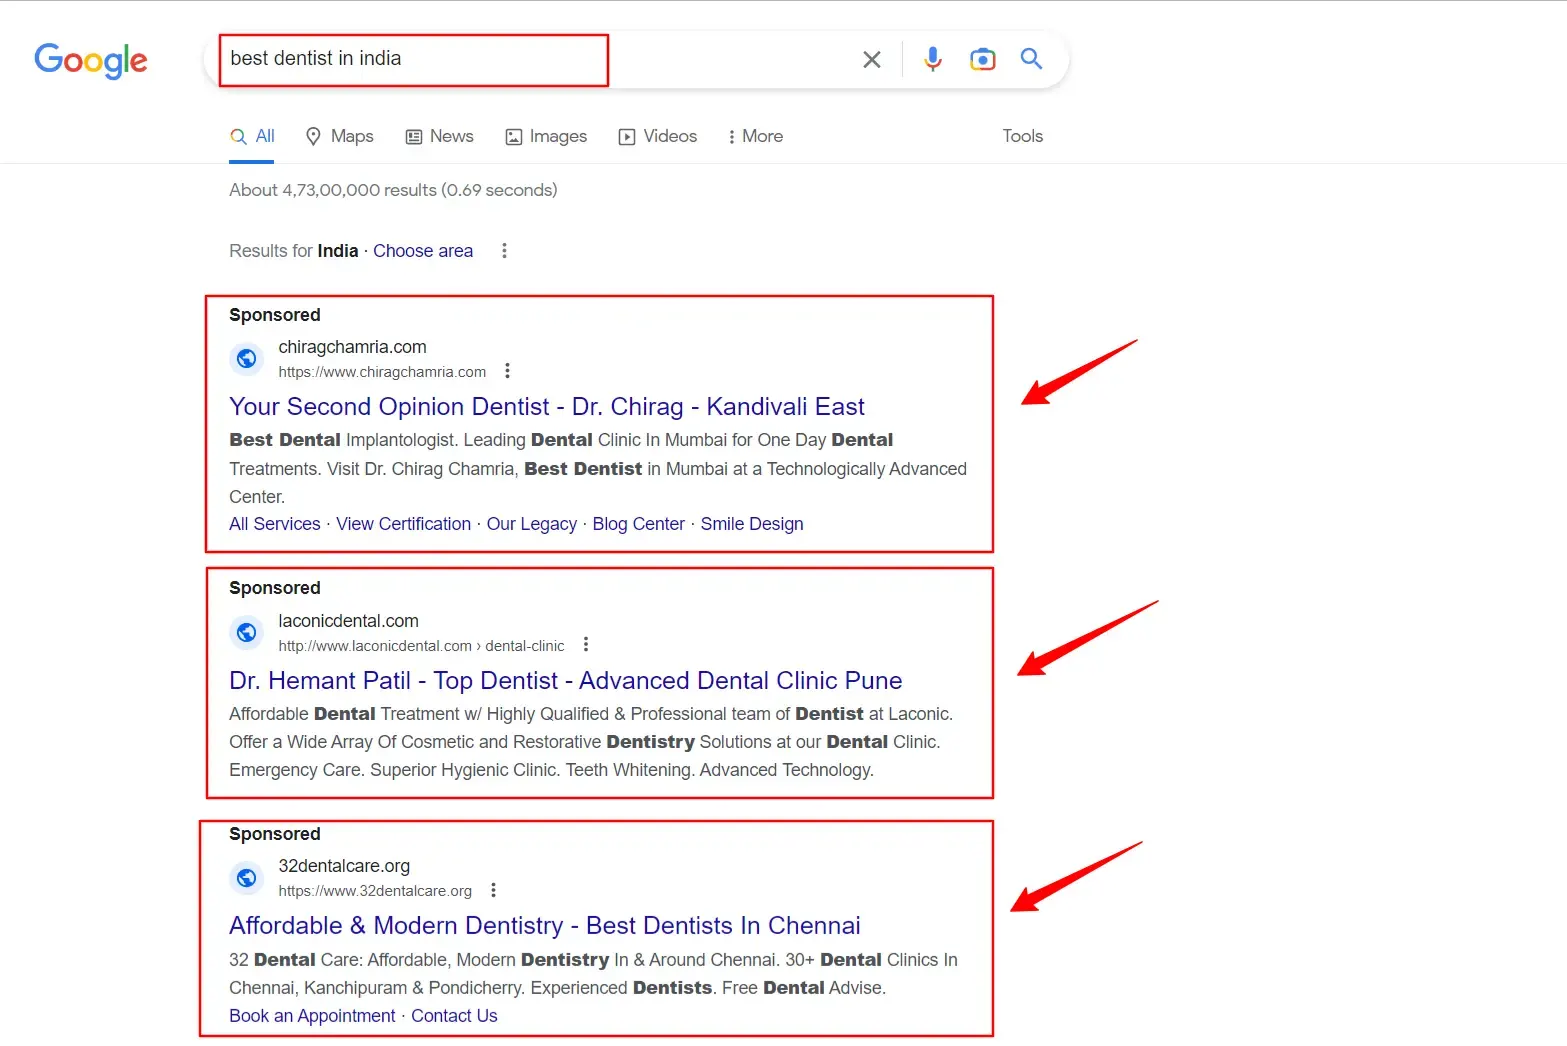Clear the search query with X icon
This screenshot has height=1046, width=1567.
click(872, 60)
